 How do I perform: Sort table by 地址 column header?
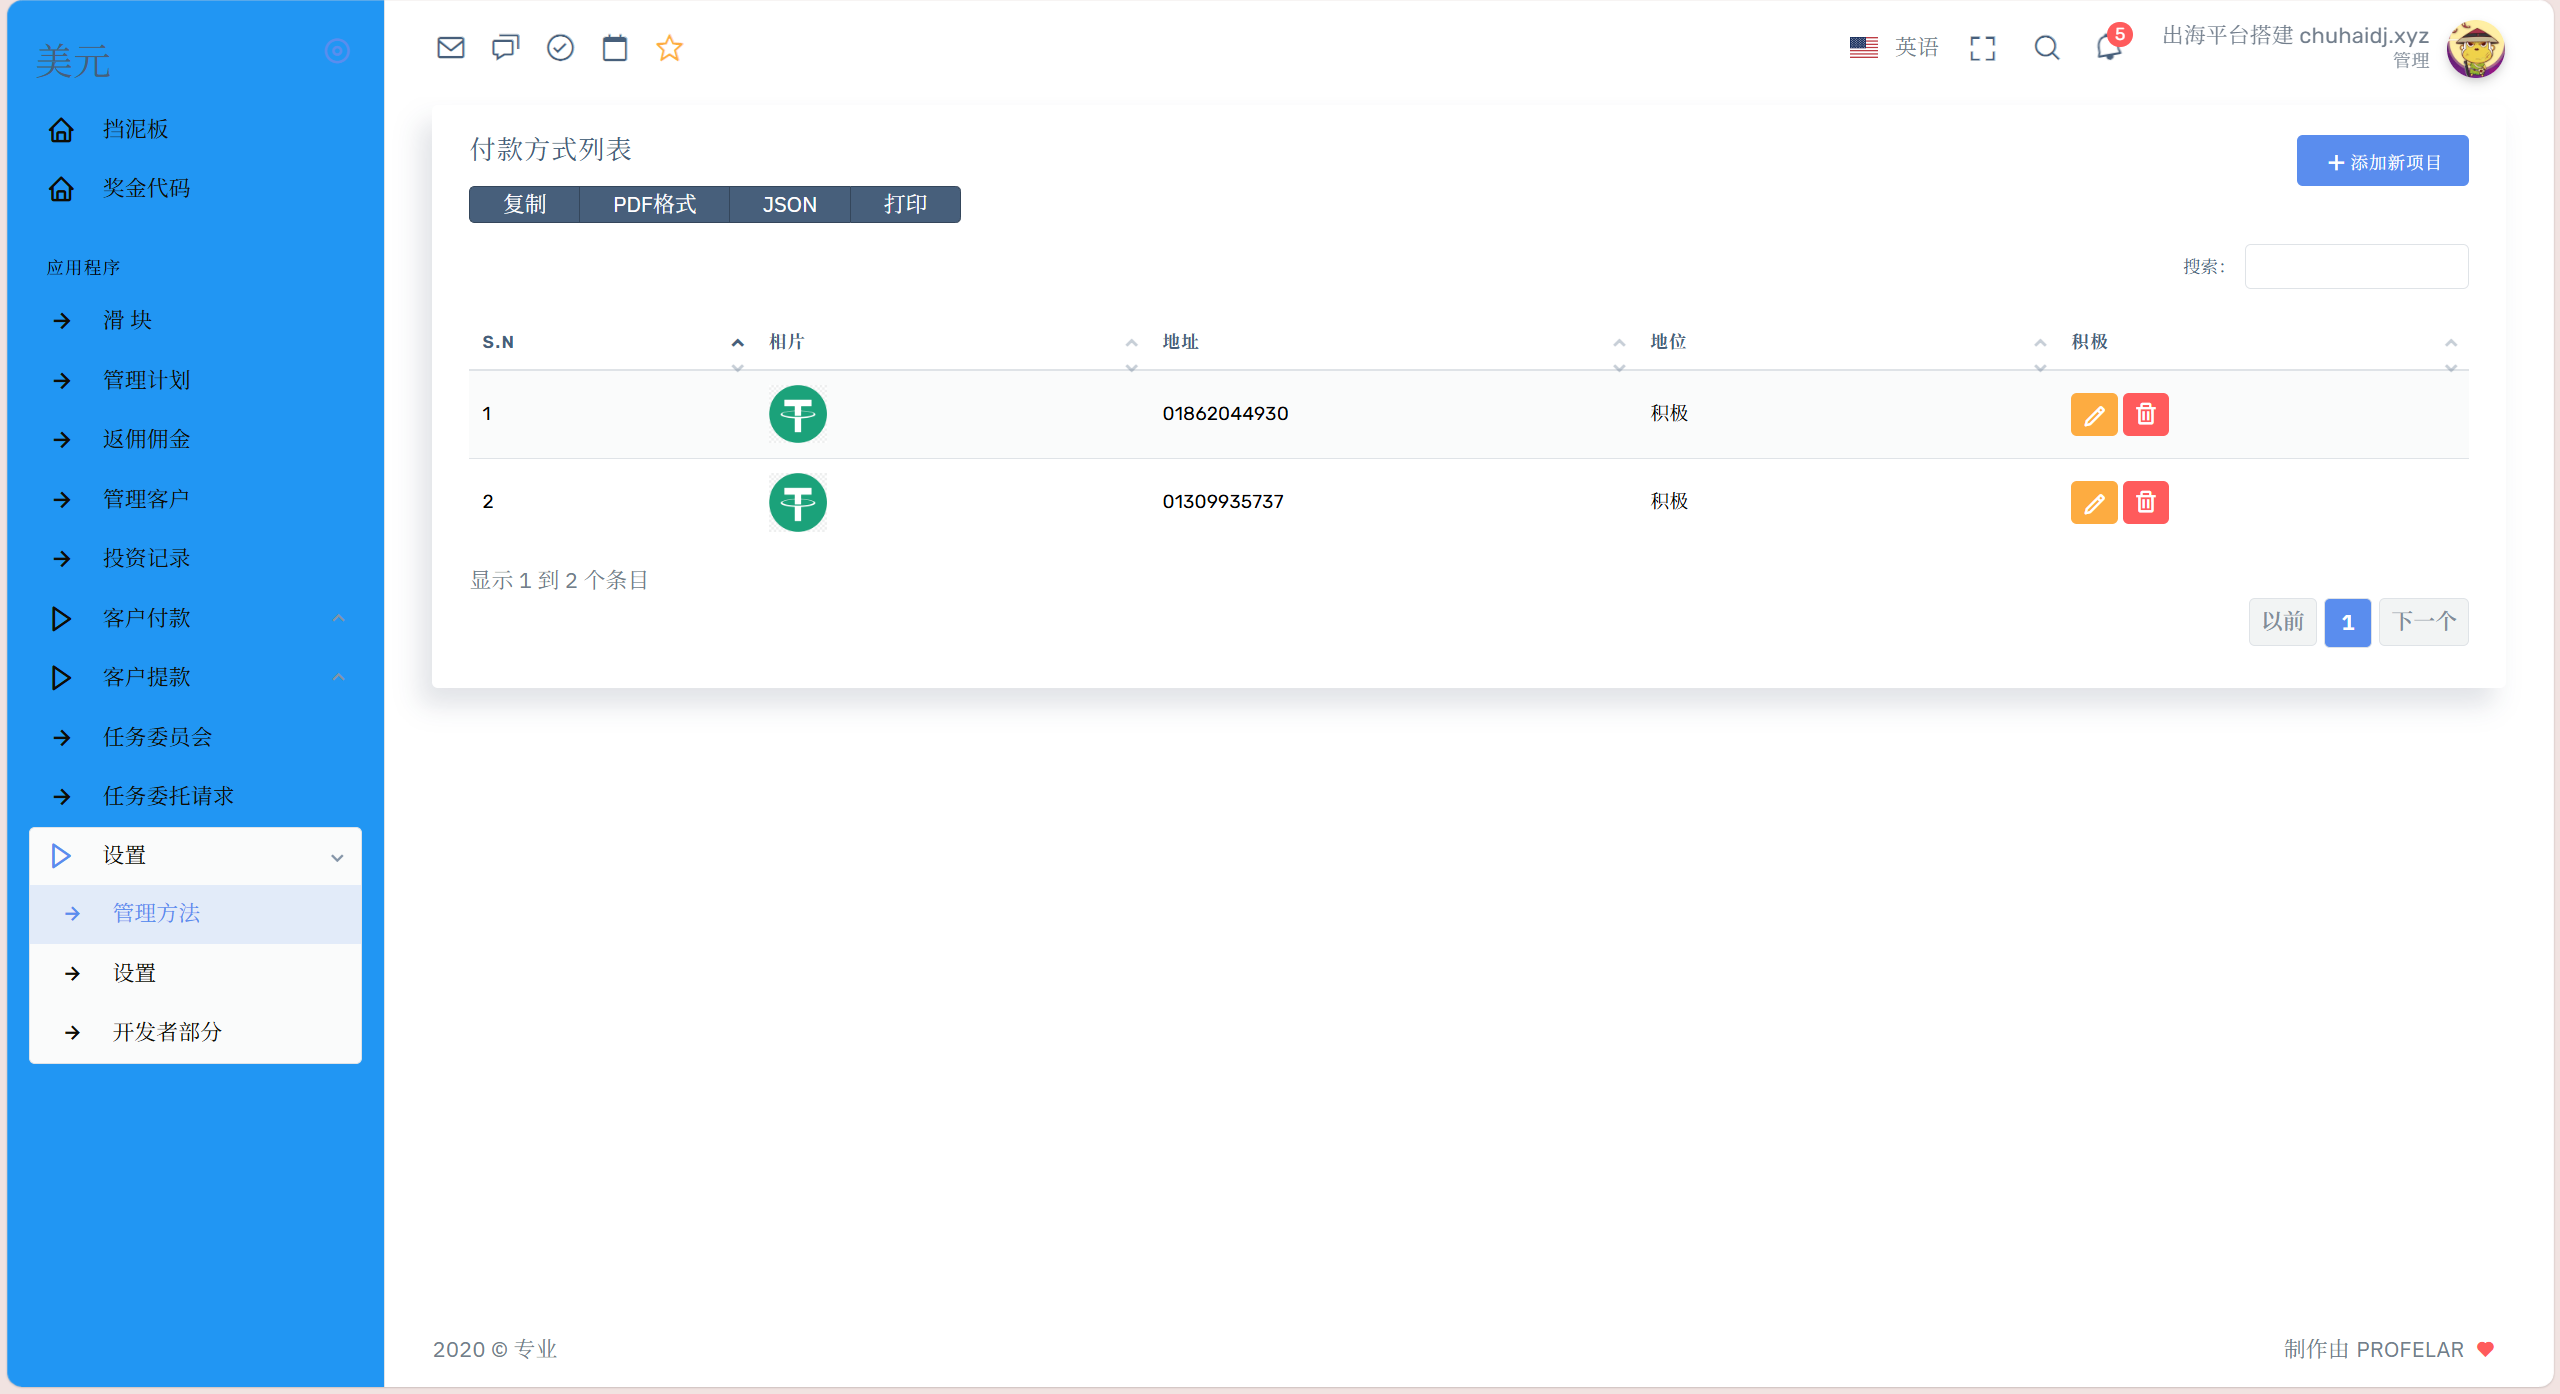coord(1180,342)
